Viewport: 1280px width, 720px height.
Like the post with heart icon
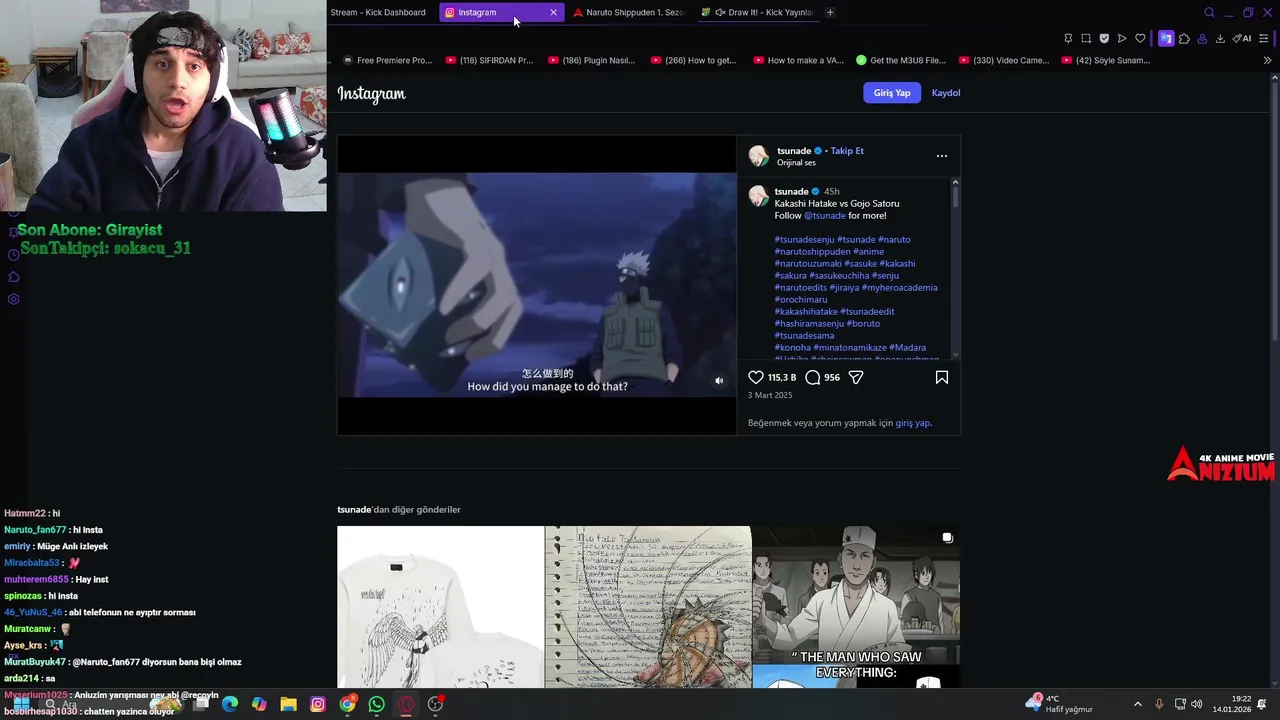pos(756,377)
